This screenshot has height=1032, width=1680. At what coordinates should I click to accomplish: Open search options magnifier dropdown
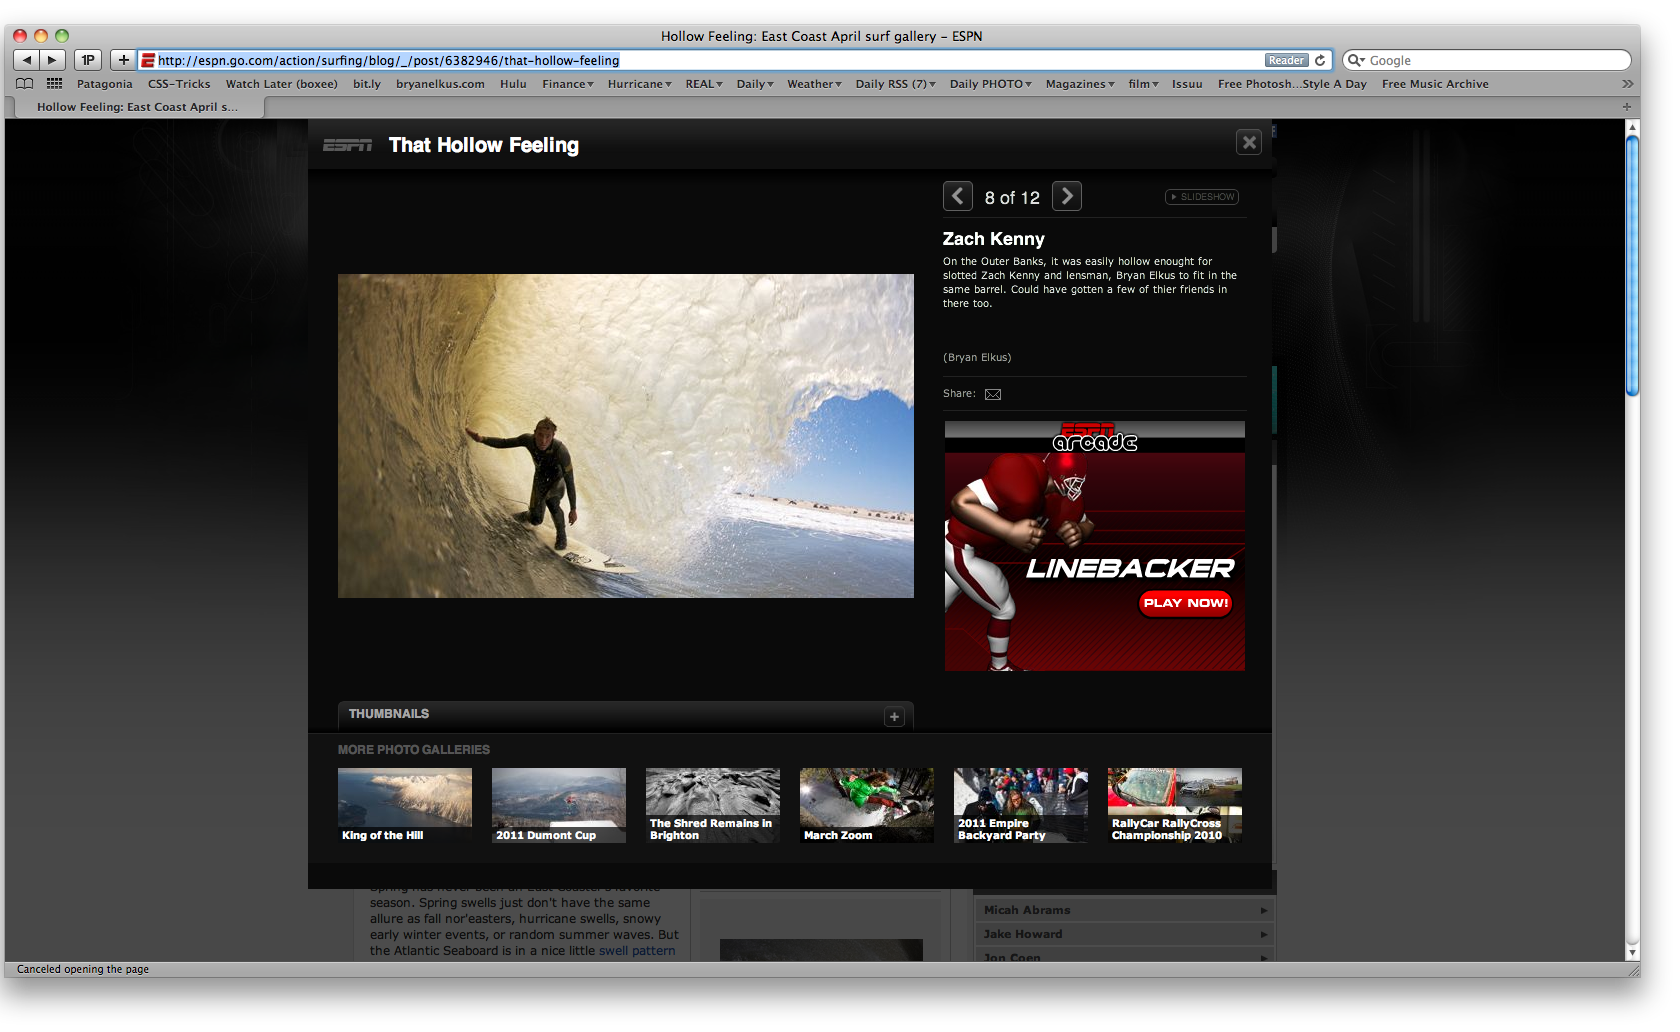[x=1356, y=60]
